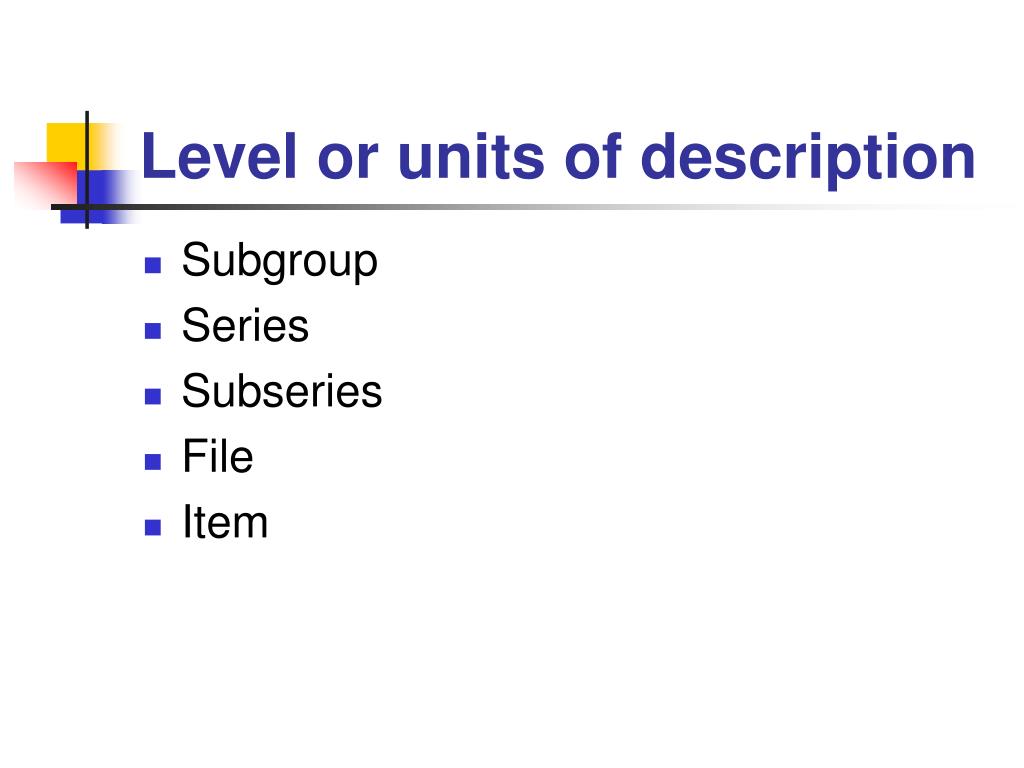Select the blue bullet beside File
The height and width of the screenshot is (768, 1024).
pos(153,462)
